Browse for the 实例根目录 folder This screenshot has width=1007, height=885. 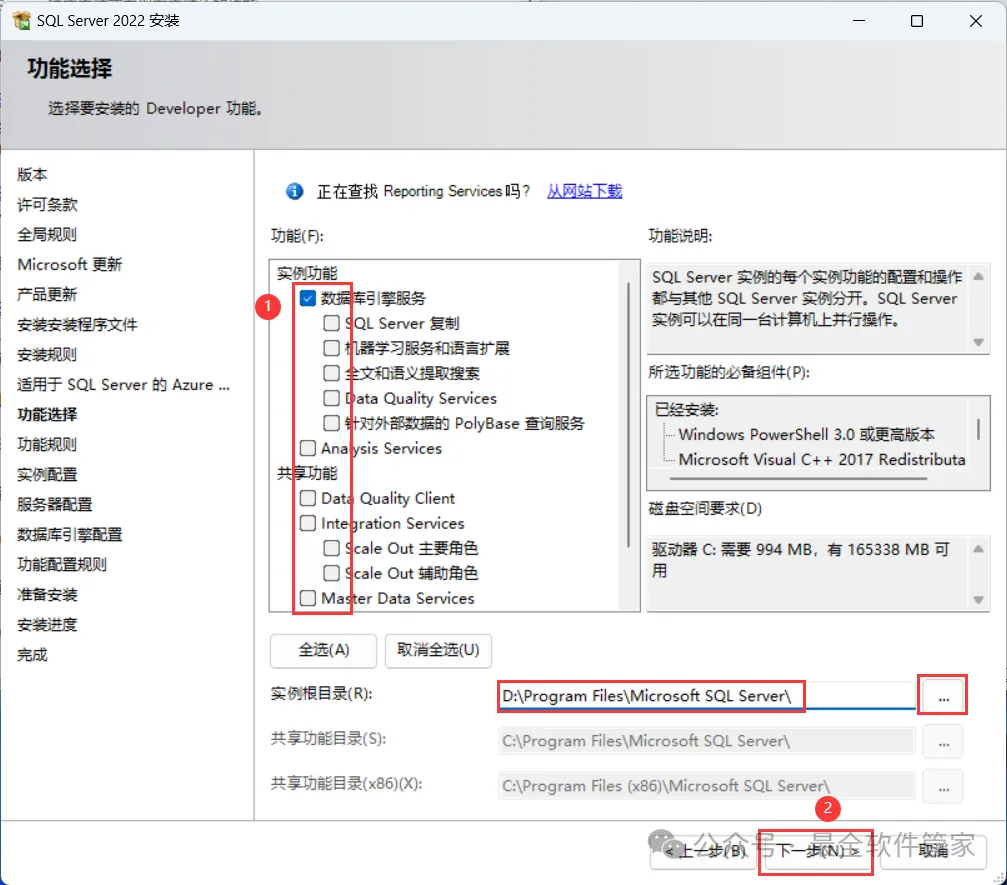point(943,696)
